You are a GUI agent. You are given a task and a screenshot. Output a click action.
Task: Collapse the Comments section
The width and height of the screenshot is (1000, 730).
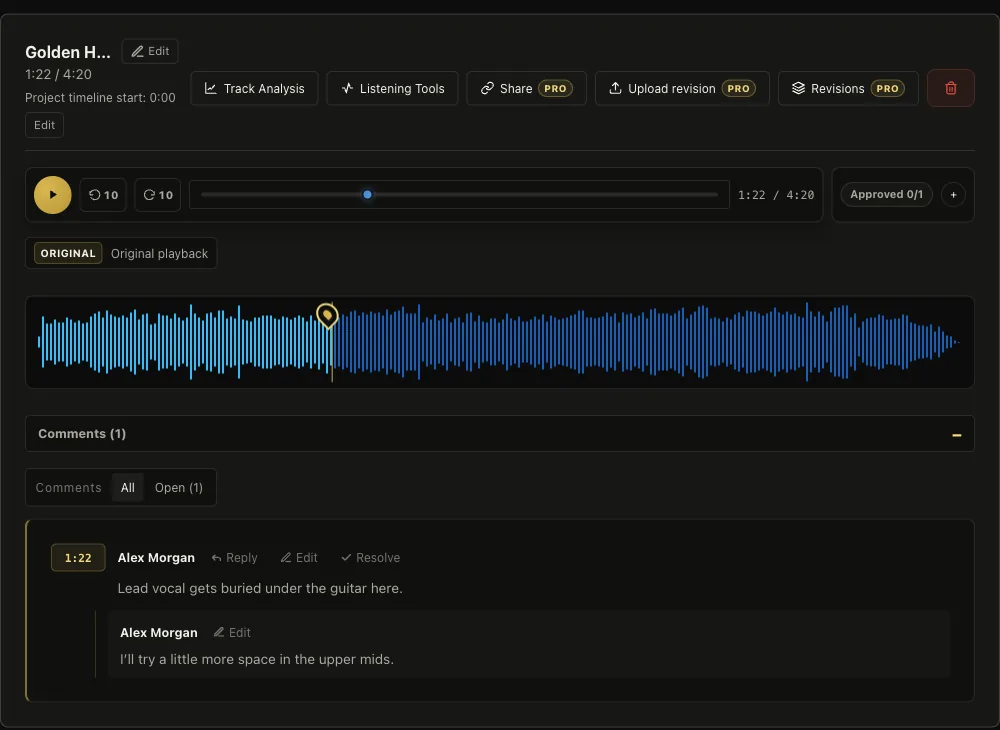(x=956, y=434)
